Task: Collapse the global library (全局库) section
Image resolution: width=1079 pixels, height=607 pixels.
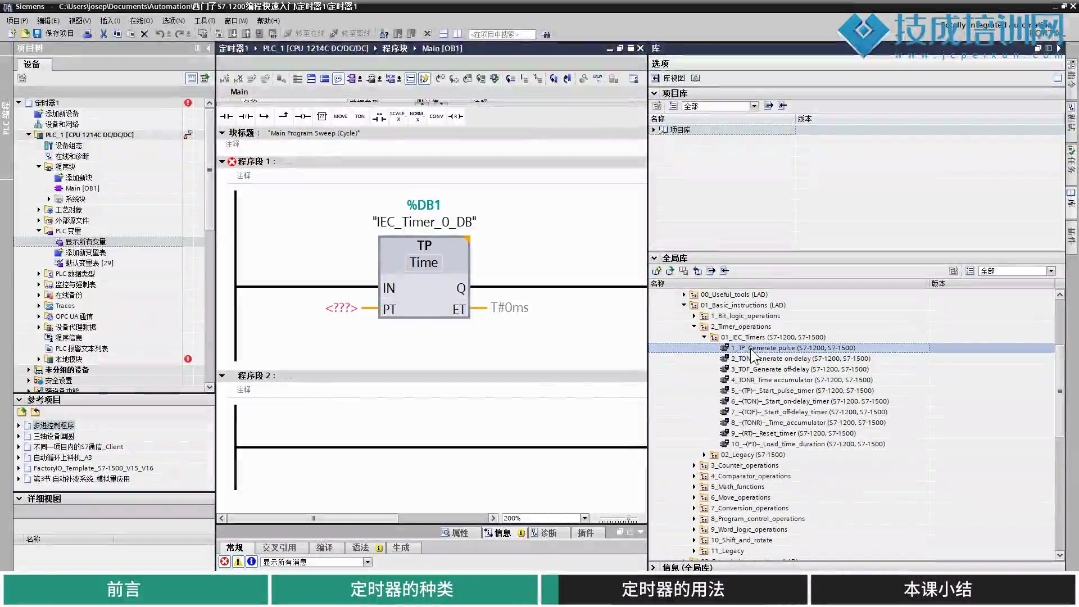Action: [x=654, y=258]
